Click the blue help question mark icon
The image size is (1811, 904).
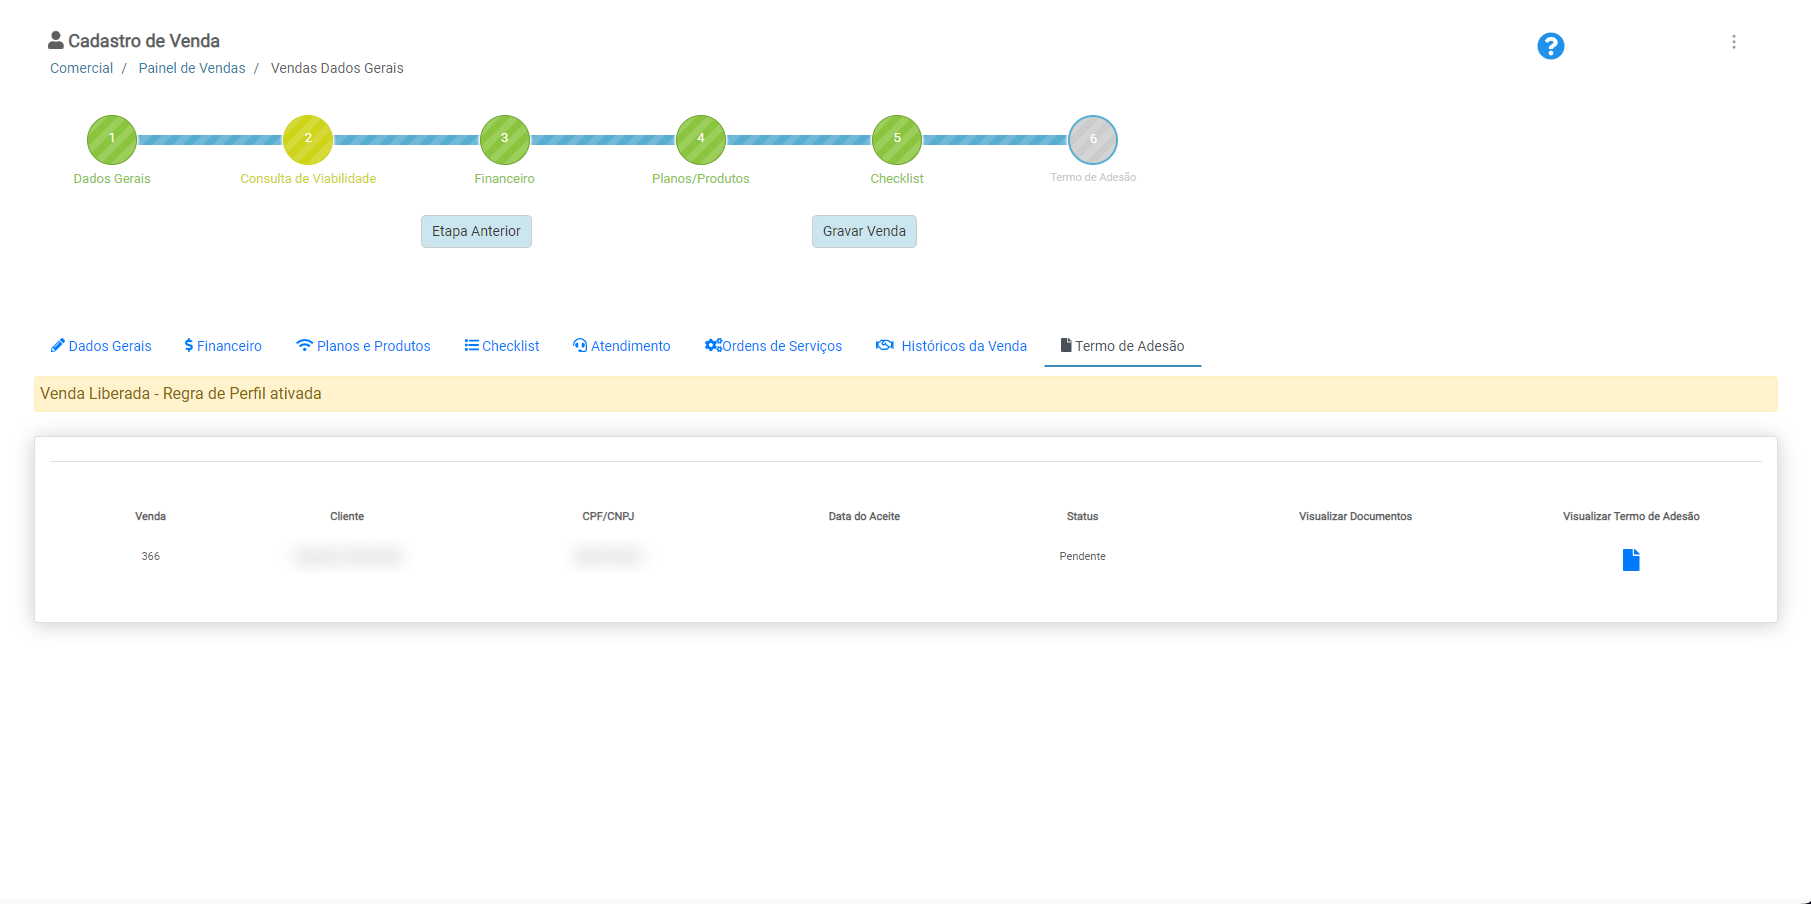click(1550, 46)
